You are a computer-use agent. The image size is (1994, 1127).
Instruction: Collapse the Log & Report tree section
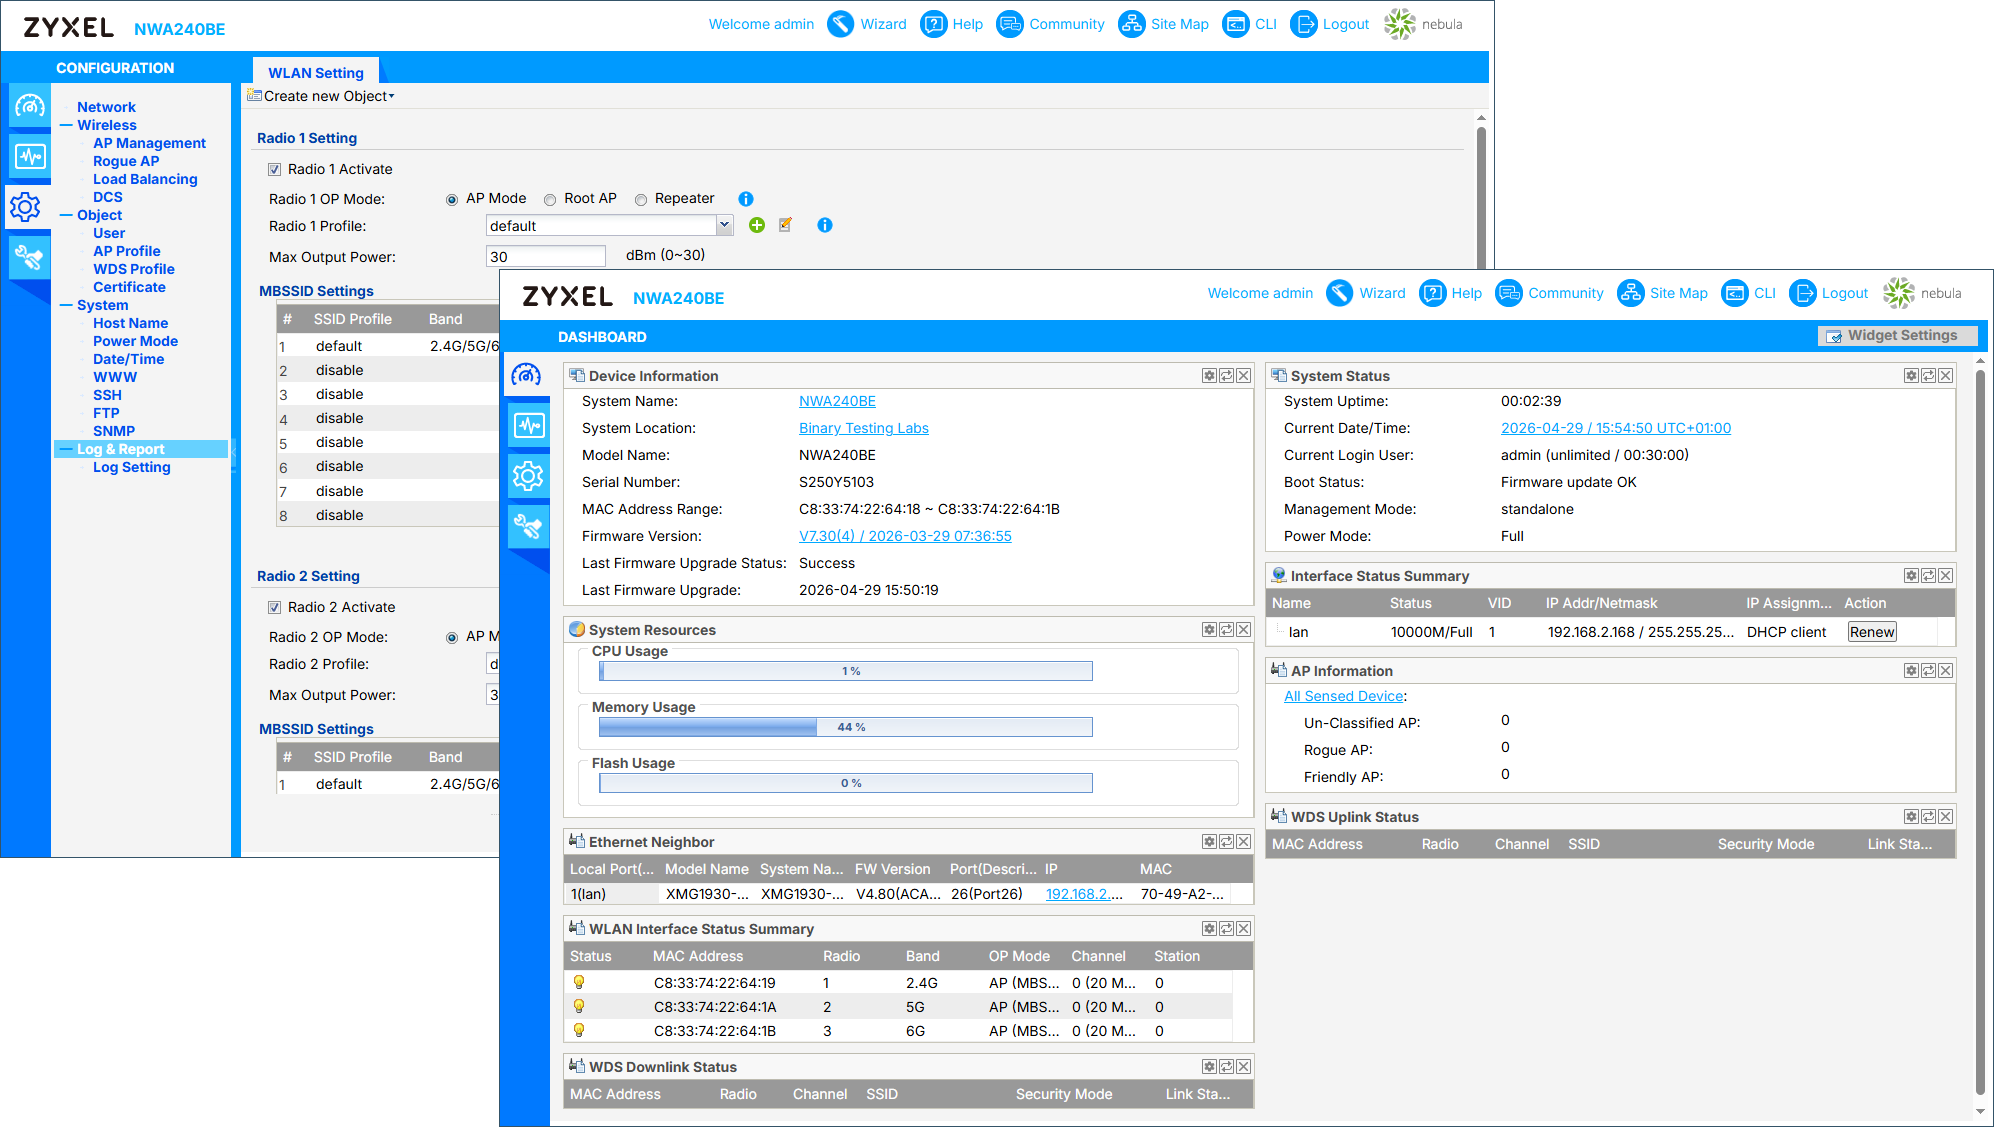(x=67, y=450)
